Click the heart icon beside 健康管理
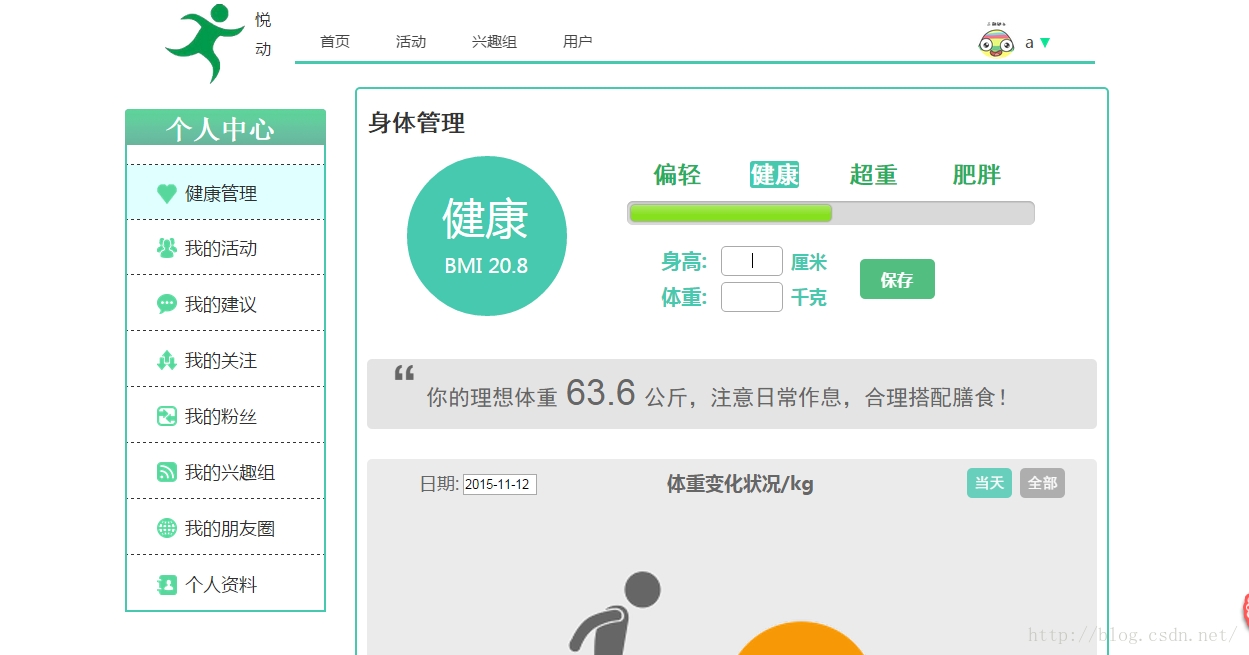1249x655 pixels. point(167,193)
